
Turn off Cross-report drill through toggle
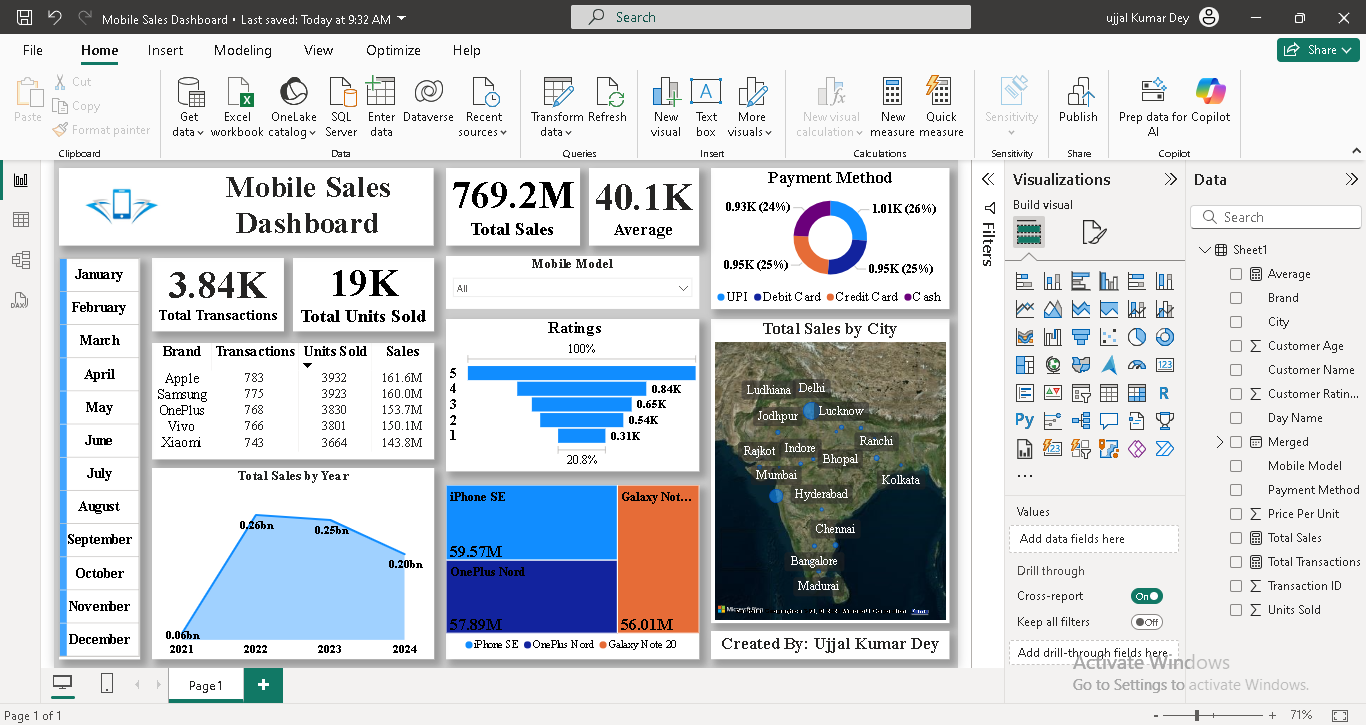coord(1147,596)
